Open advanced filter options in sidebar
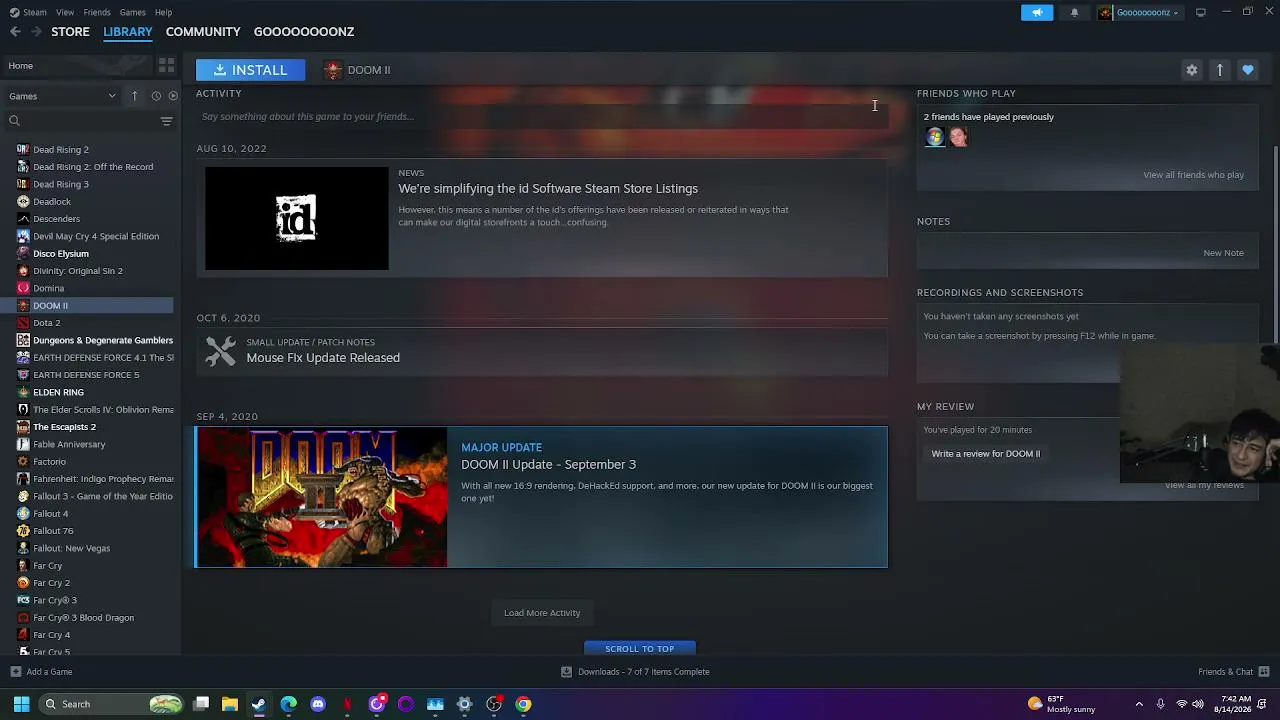The image size is (1280, 720). (166, 121)
